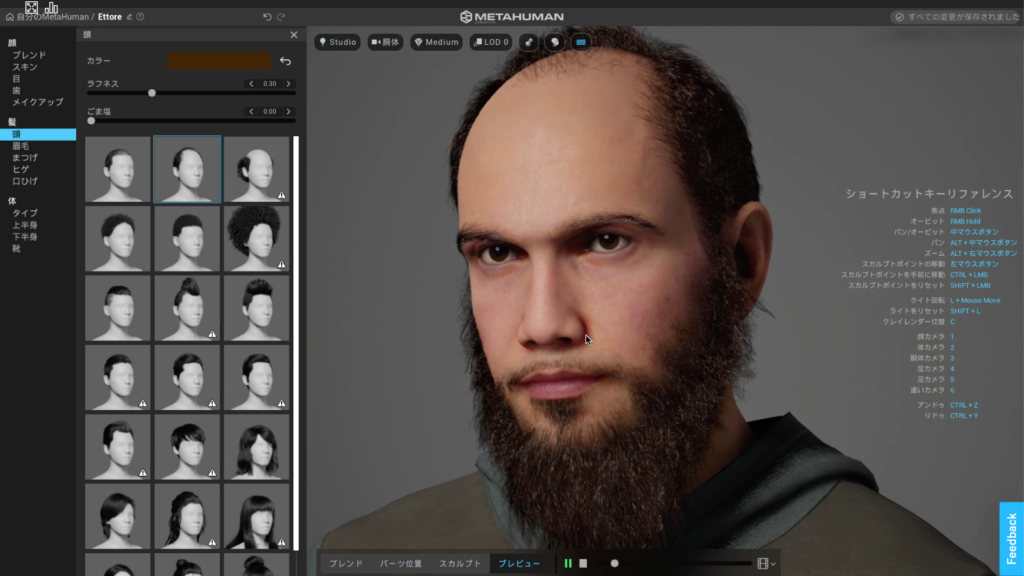Select 下半身 in the sidebar
1024x576 pixels.
[25, 236]
